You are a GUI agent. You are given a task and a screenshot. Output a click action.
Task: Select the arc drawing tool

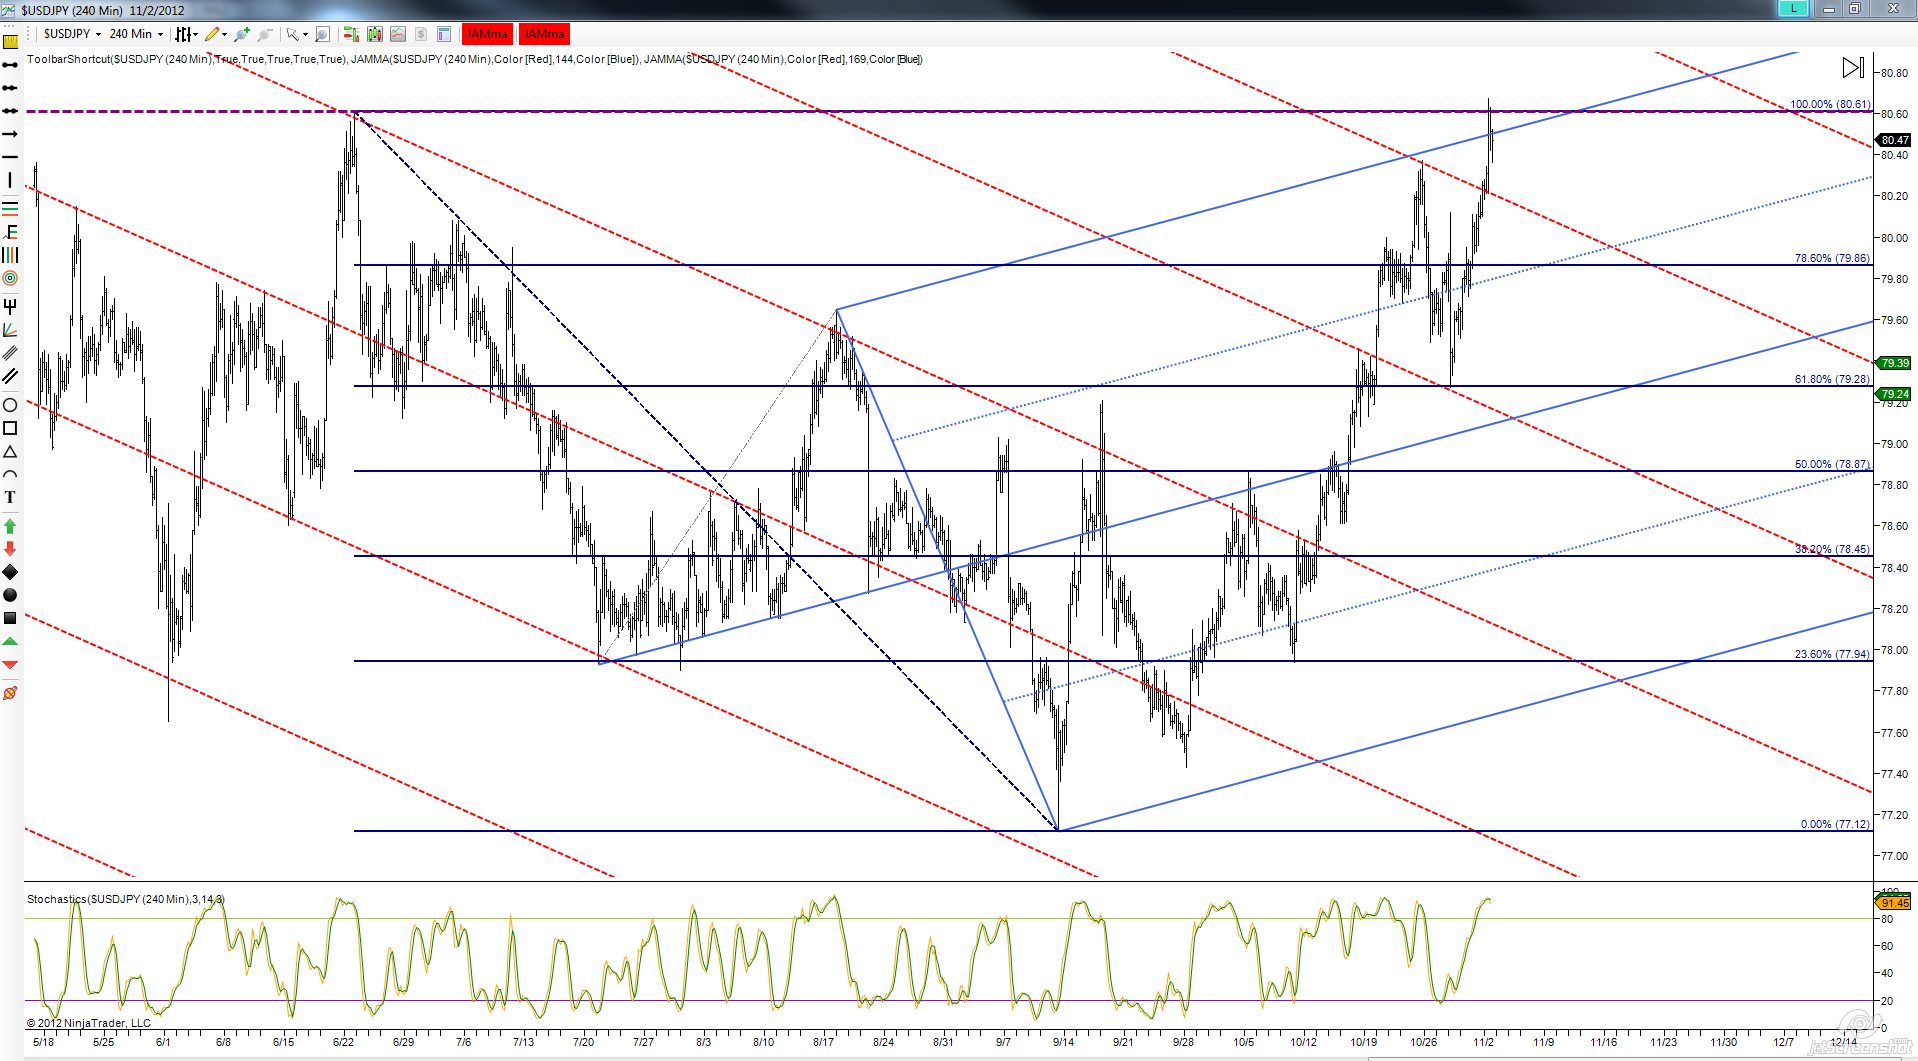tap(10, 474)
